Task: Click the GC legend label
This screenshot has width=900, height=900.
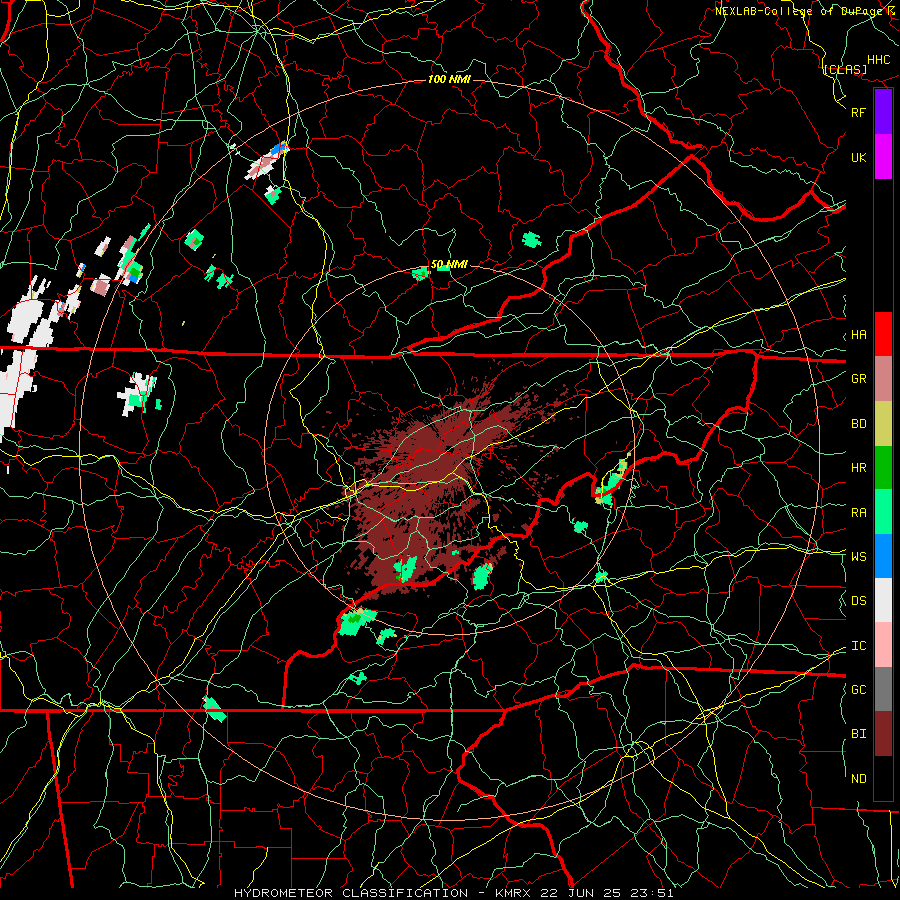Action: [x=858, y=689]
